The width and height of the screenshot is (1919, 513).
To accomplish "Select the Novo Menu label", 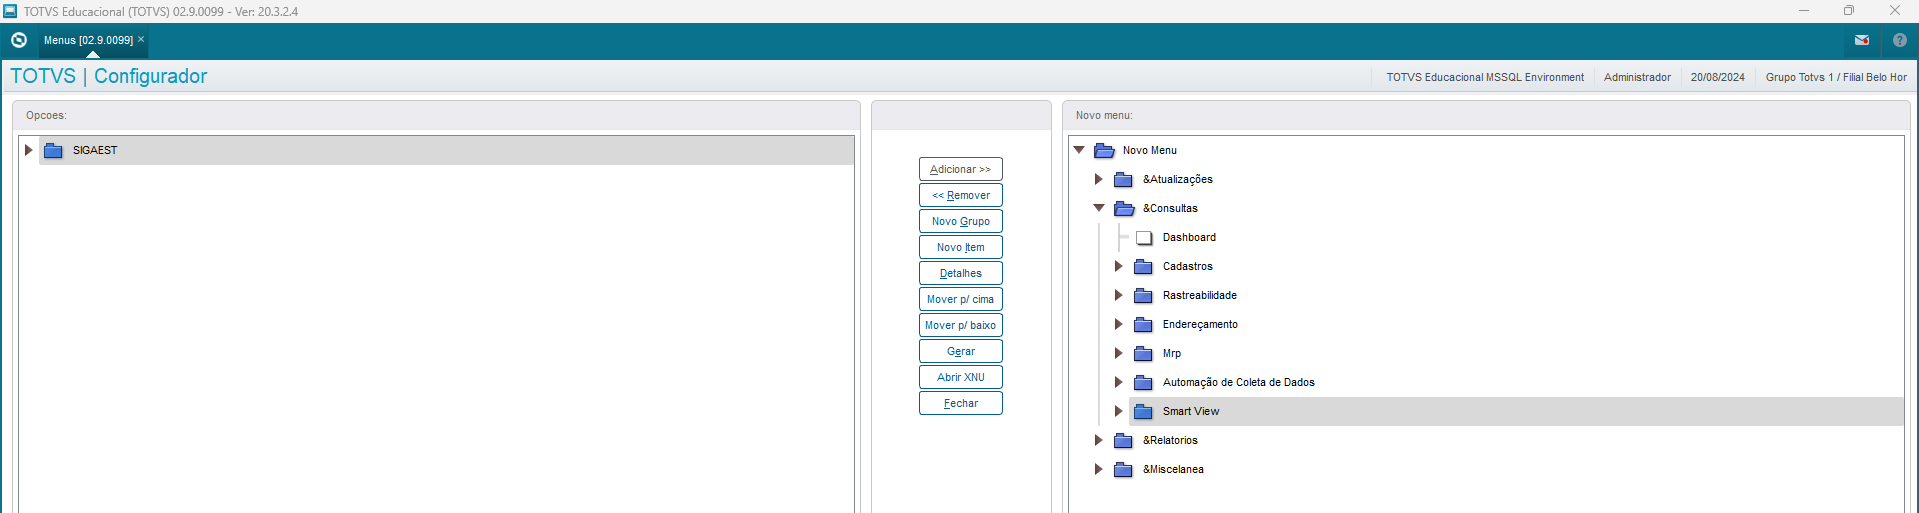I will 1150,150.
